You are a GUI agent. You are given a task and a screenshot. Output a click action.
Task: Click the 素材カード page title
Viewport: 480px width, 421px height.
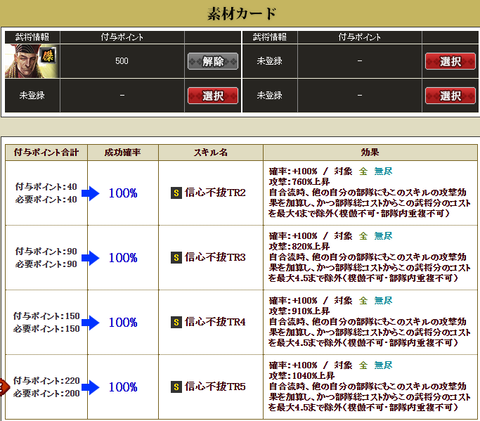point(242,14)
